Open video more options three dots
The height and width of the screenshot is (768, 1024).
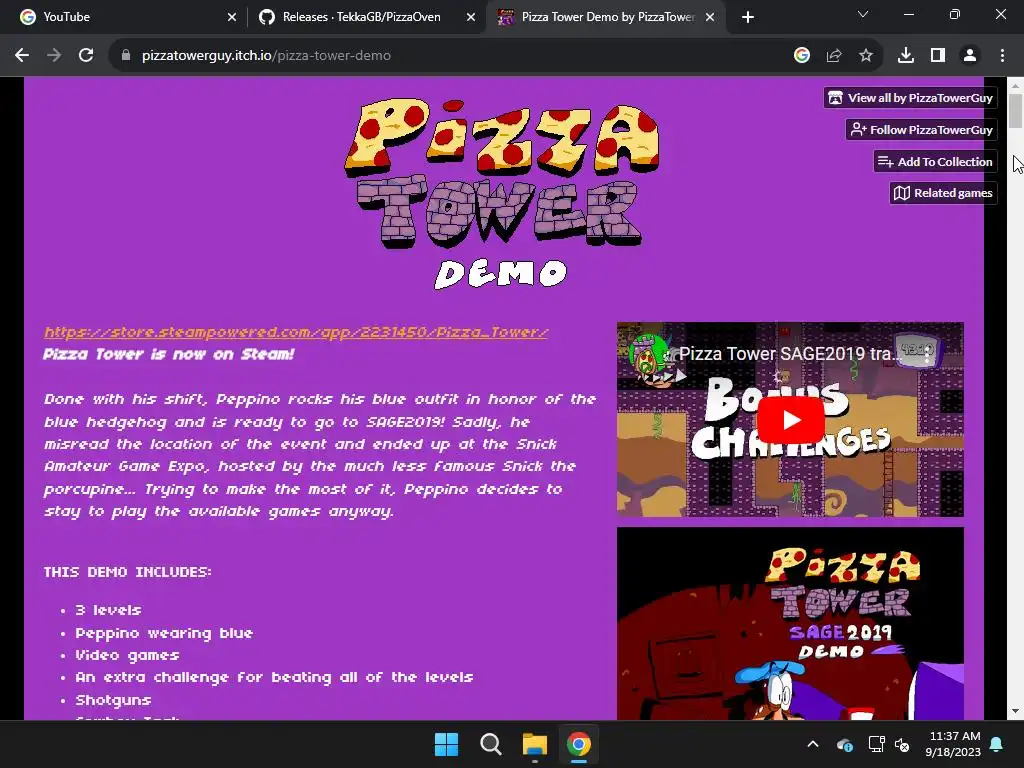tap(927, 353)
